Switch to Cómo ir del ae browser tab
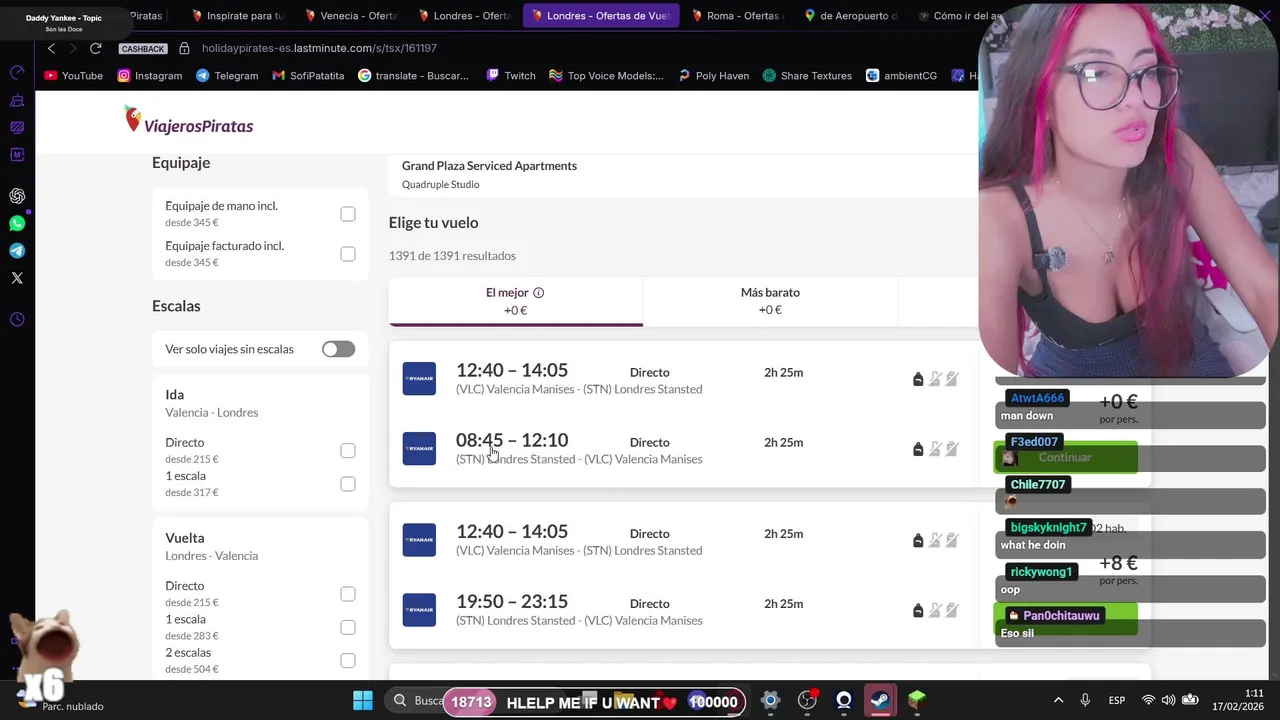The height and width of the screenshot is (720, 1280). click(958, 16)
